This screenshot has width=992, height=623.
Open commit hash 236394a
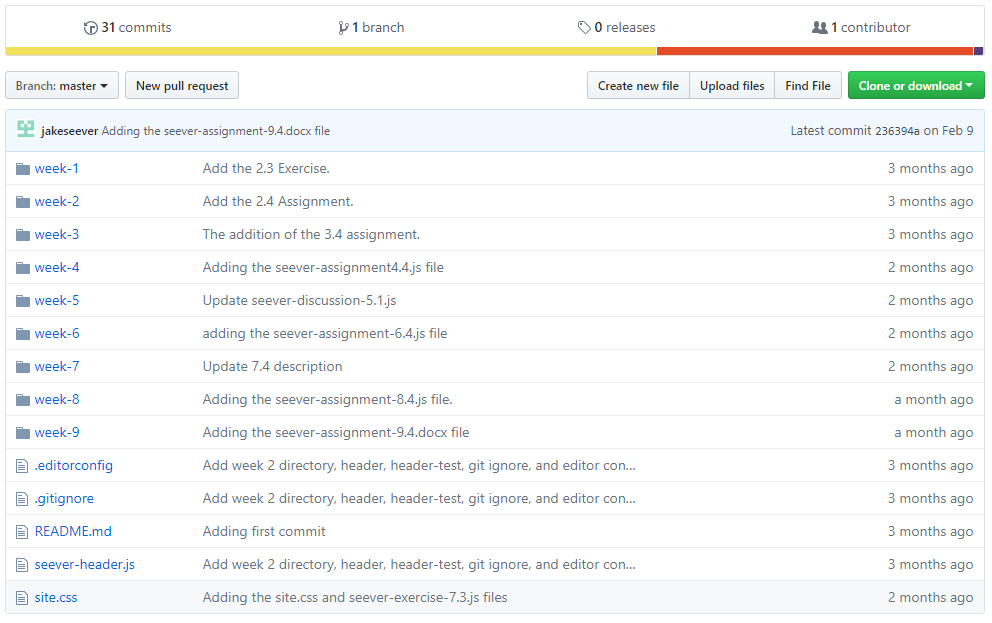pos(897,131)
